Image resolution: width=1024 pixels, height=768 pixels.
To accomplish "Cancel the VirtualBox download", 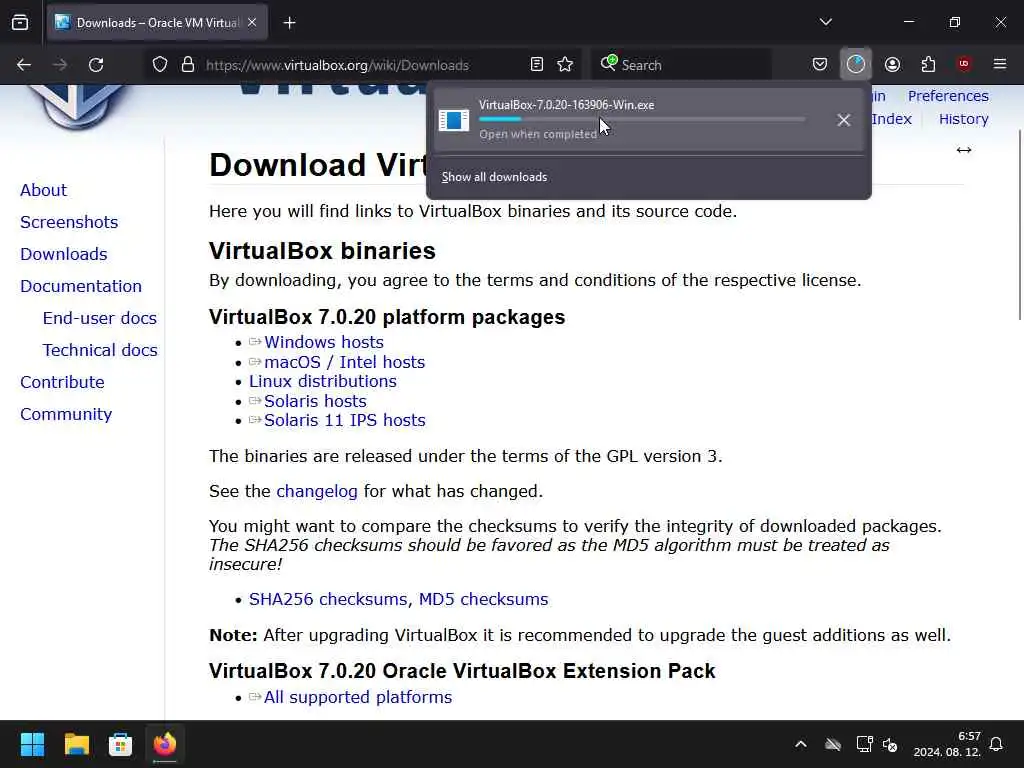I will [844, 120].
